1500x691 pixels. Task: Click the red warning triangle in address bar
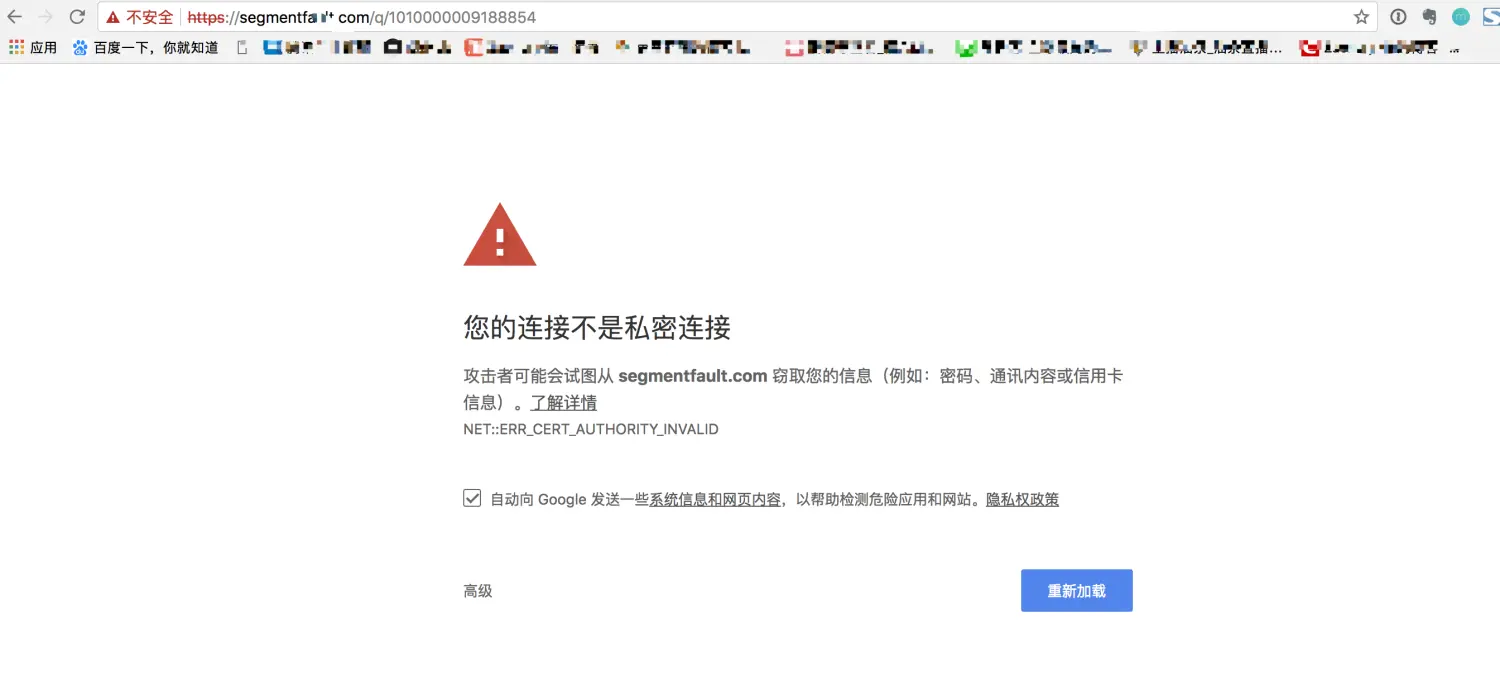pos(113,18)
